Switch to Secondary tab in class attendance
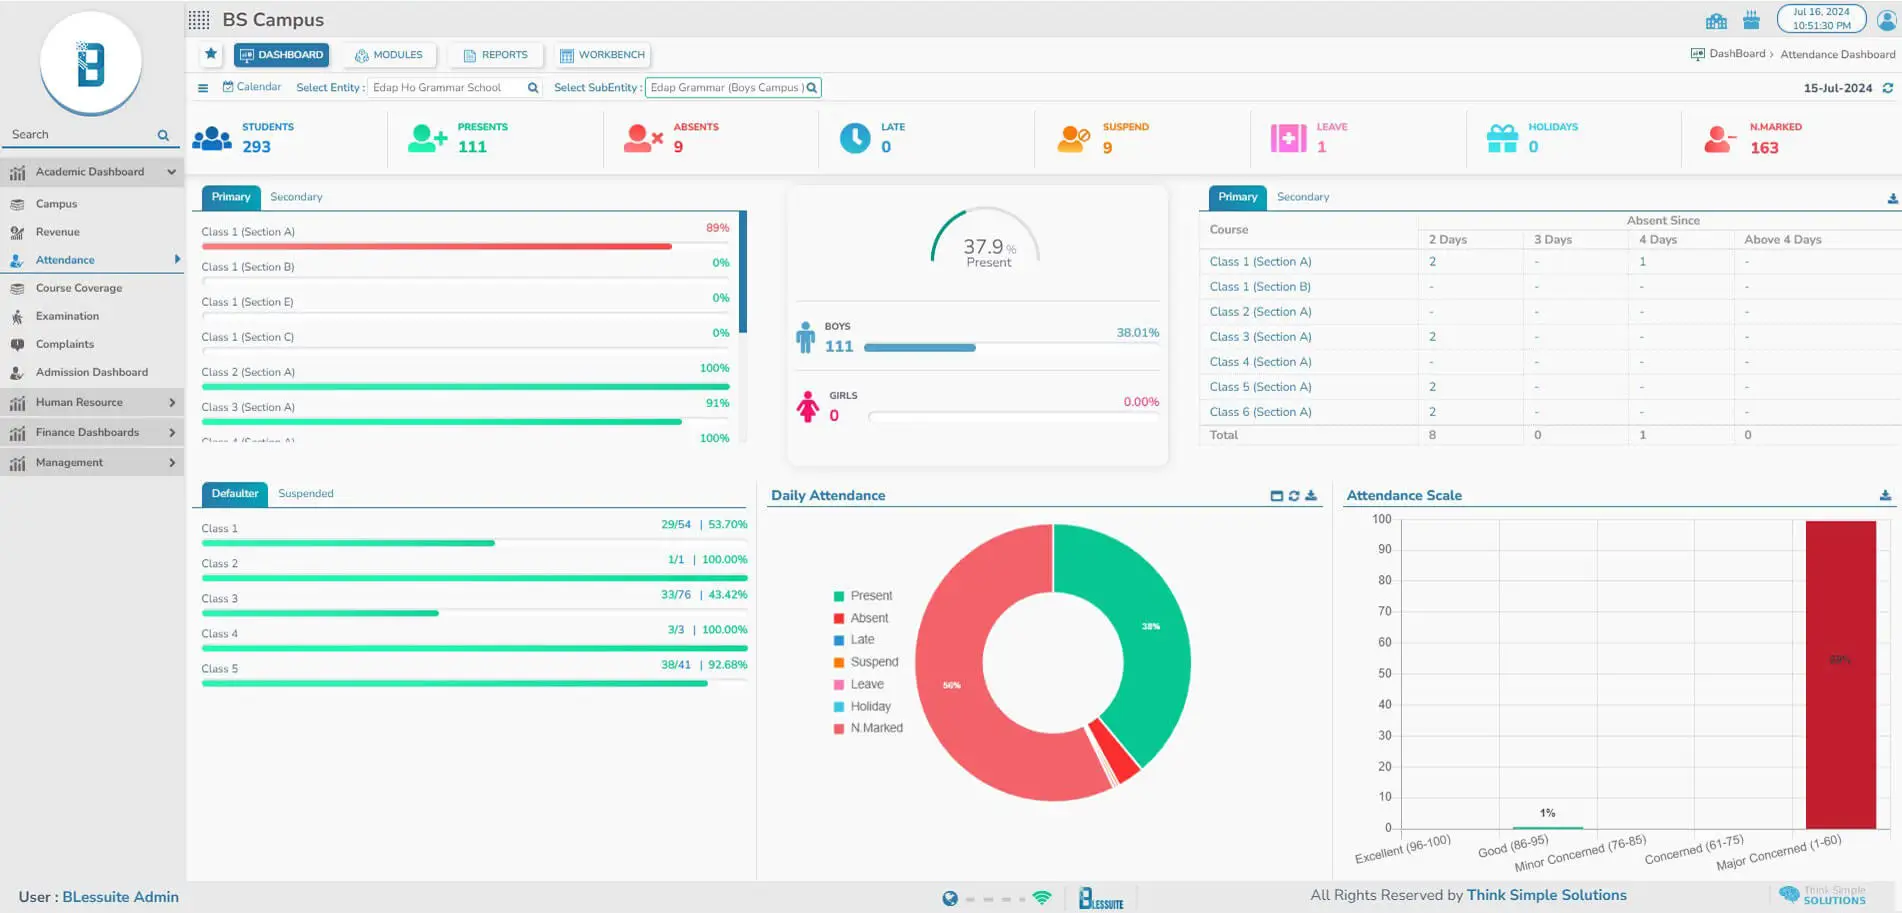The width and height of the screenshot is (1902, 913). tap(296, 197)
